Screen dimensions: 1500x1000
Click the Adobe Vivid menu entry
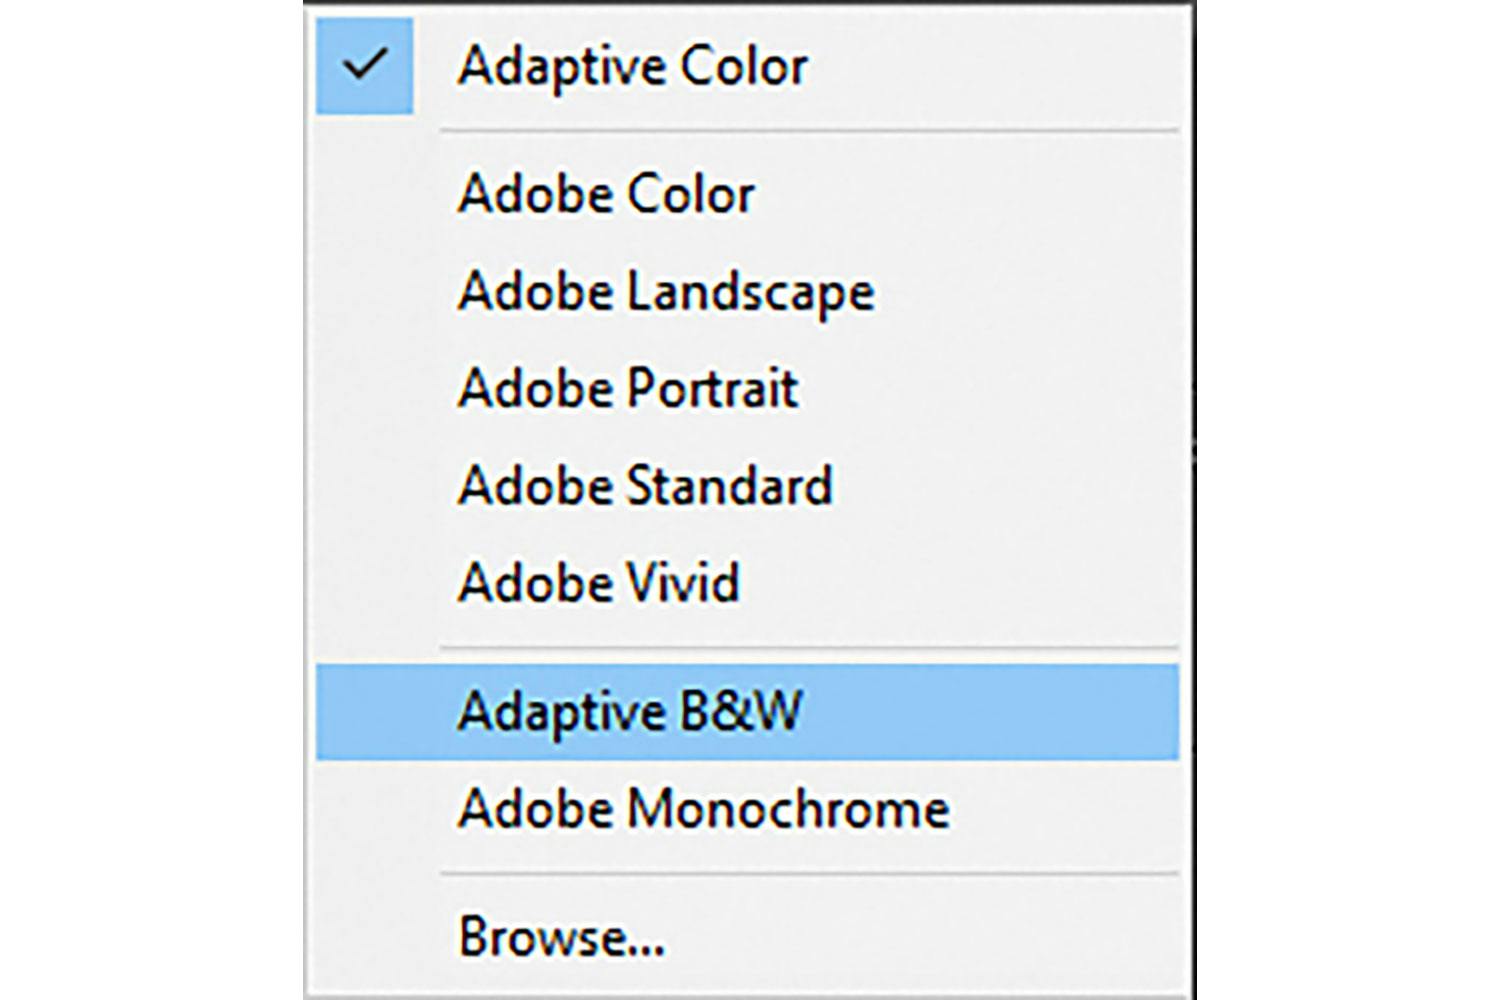[x=598, y=582]
